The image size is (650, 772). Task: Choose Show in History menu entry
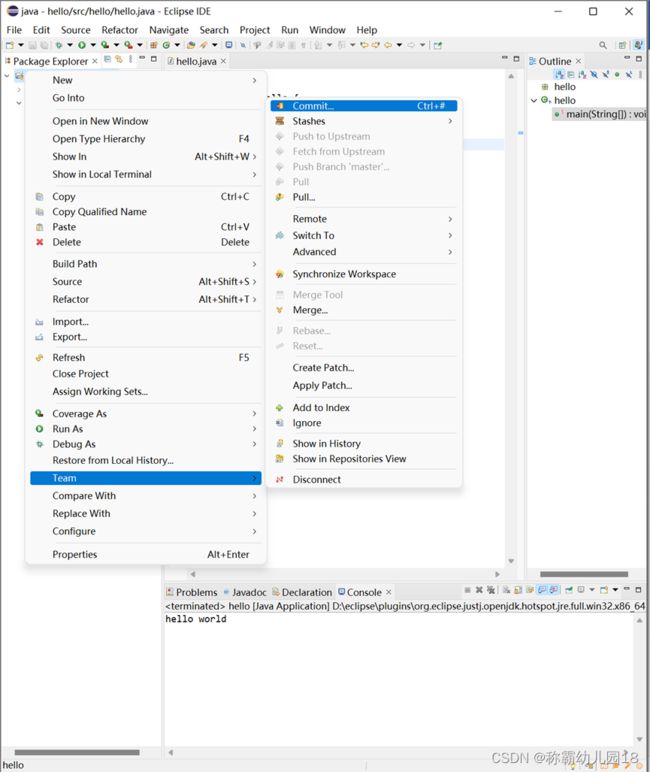(363, 444)
